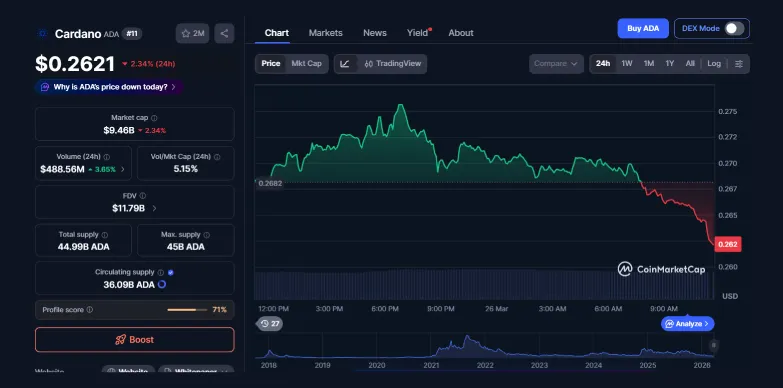This screenshot has height=388, width=783.
Task: Click Circulating supply info icon
Action: (161, 273)
